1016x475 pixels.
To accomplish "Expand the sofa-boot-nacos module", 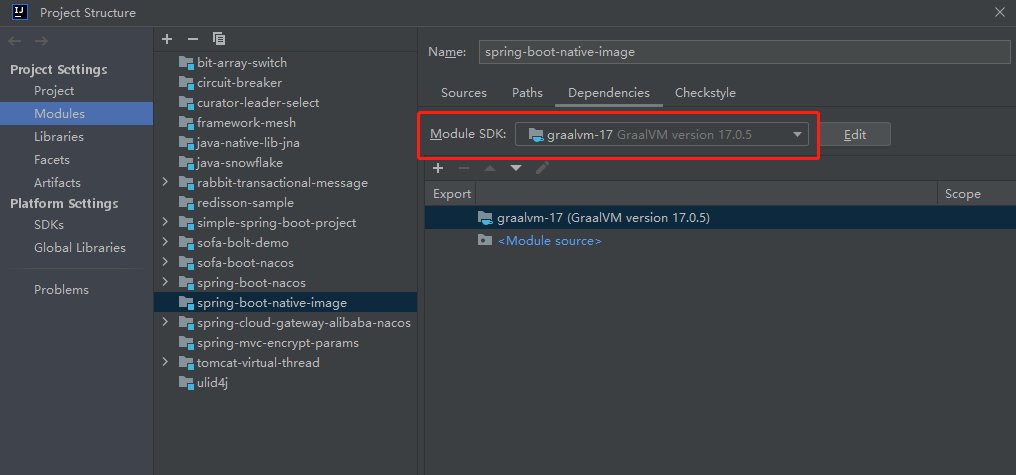I will 165,262.
